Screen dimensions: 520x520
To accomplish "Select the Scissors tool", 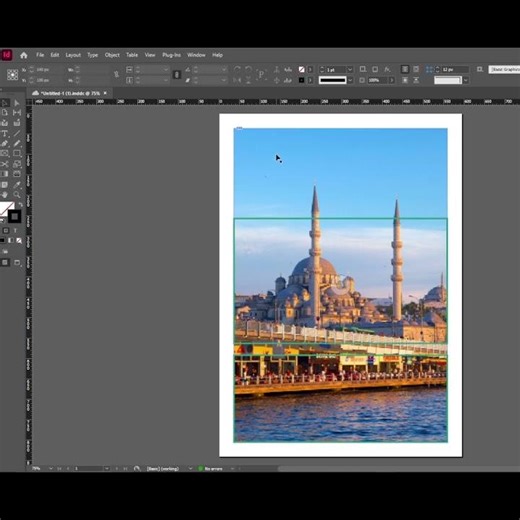I will pyautogui.click(x=4, y=164).
